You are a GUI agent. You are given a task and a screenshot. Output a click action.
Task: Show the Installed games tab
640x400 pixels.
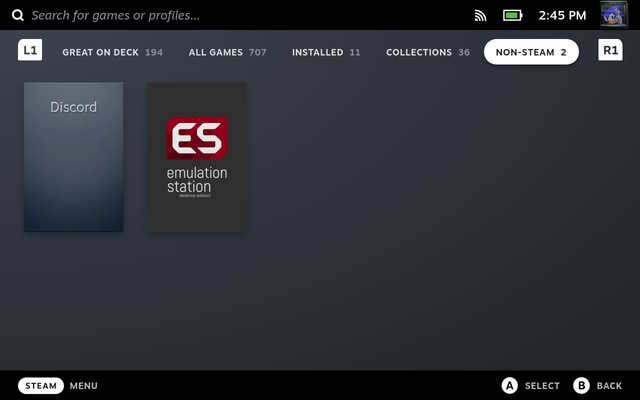pyautogui.click(x=326, y=52)
